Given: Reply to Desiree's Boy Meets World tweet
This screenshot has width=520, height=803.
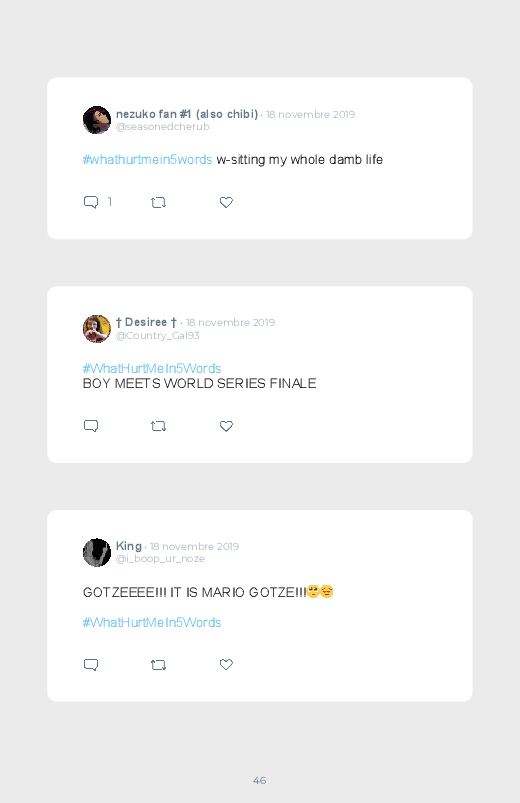Looking at the screenshot, I should pos(91,426).
